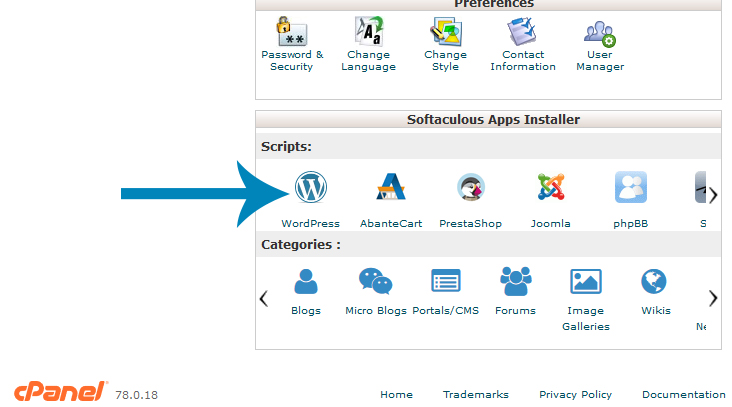Click the AbanteCart script icon
This screenshot has width=732, height=407.
(390, 188)
